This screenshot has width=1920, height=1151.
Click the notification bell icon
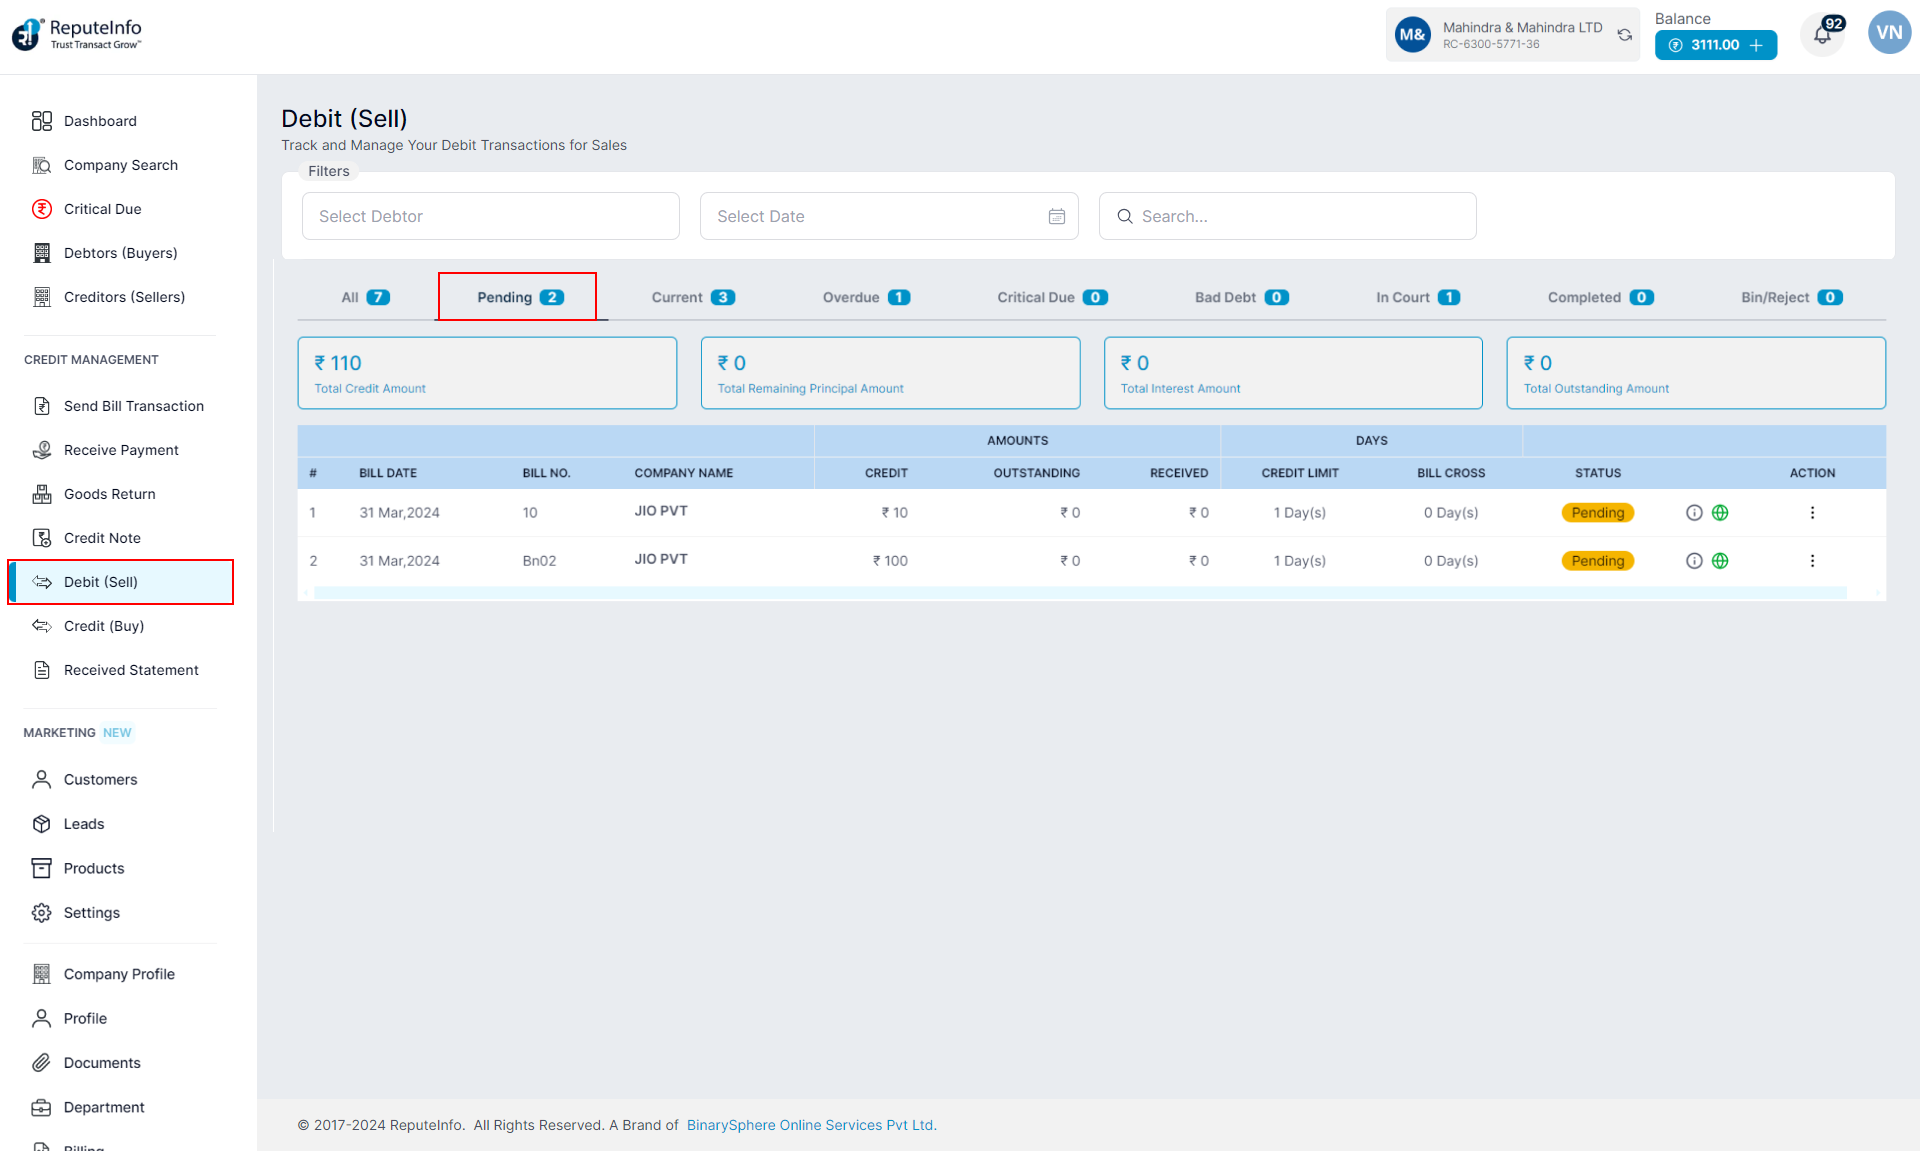click(1822, 36)
